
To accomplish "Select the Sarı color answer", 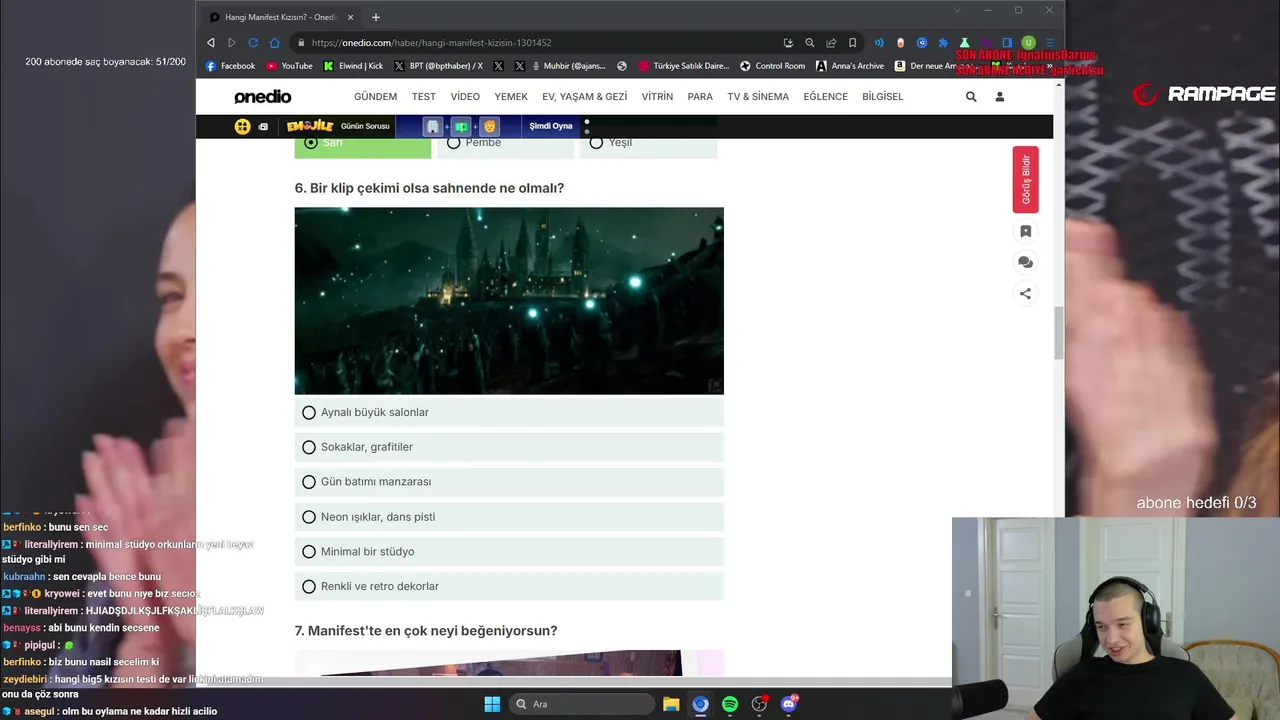I will click(363, 147).
